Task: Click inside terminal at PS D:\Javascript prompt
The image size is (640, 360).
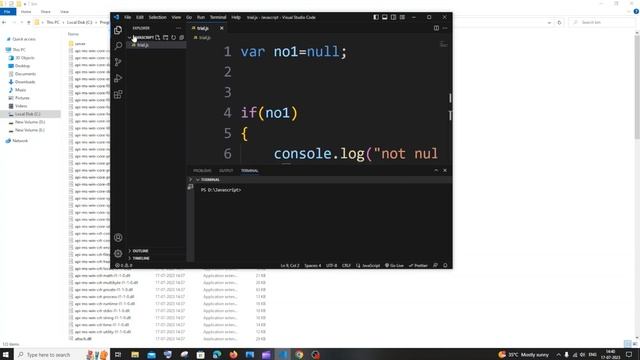Action: 221,190
